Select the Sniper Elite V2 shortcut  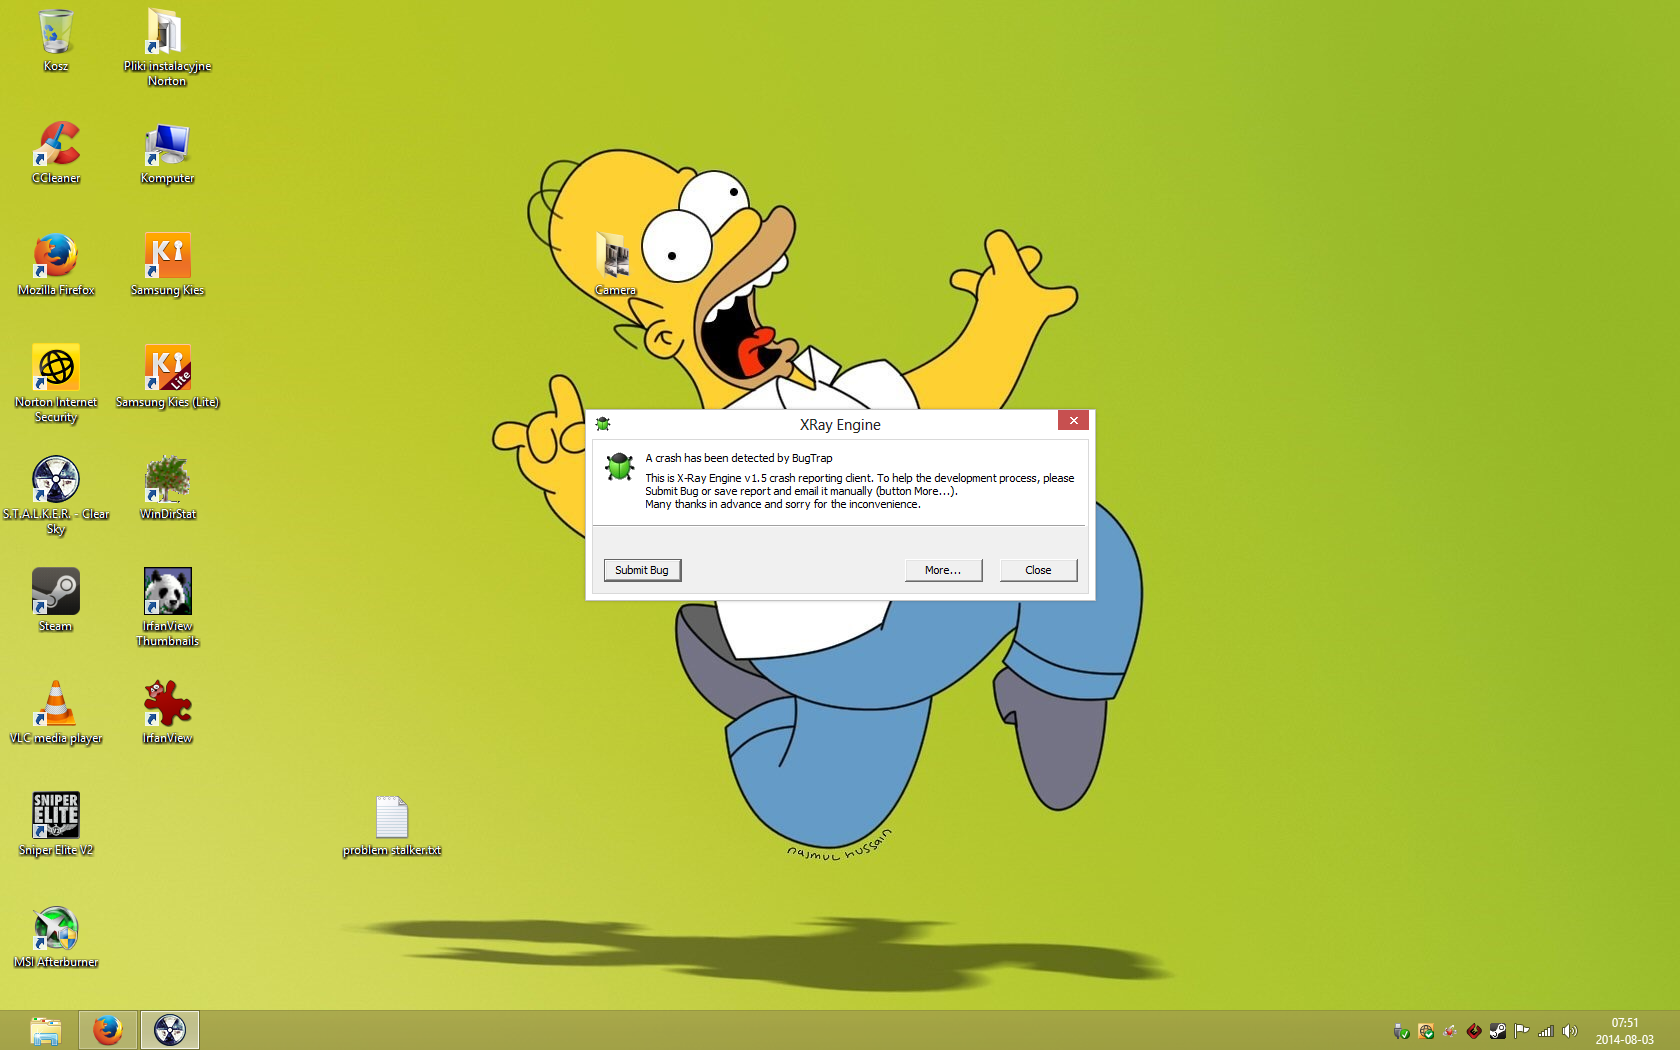56,824
